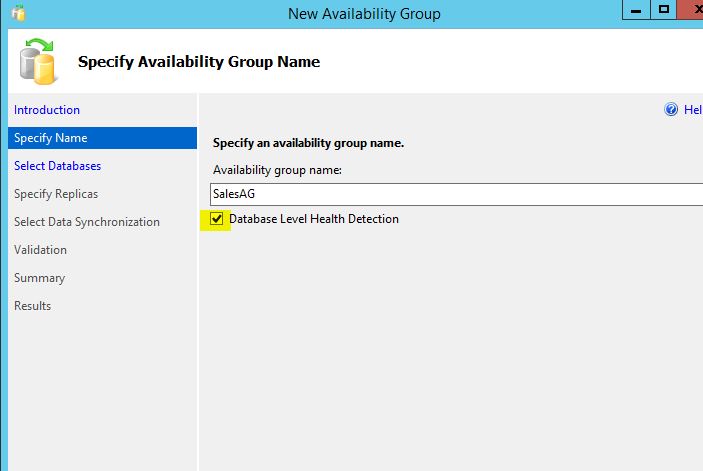Minimize the New Availability Group window

pyautogui.click(x=635, y=11)
